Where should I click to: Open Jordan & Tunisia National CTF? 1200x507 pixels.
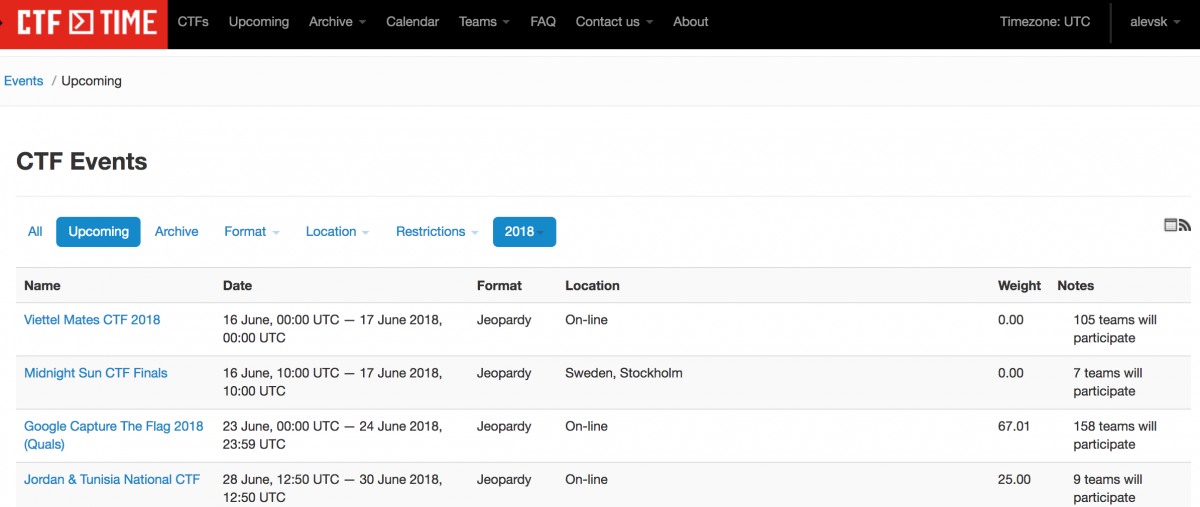tap(112, 479)
